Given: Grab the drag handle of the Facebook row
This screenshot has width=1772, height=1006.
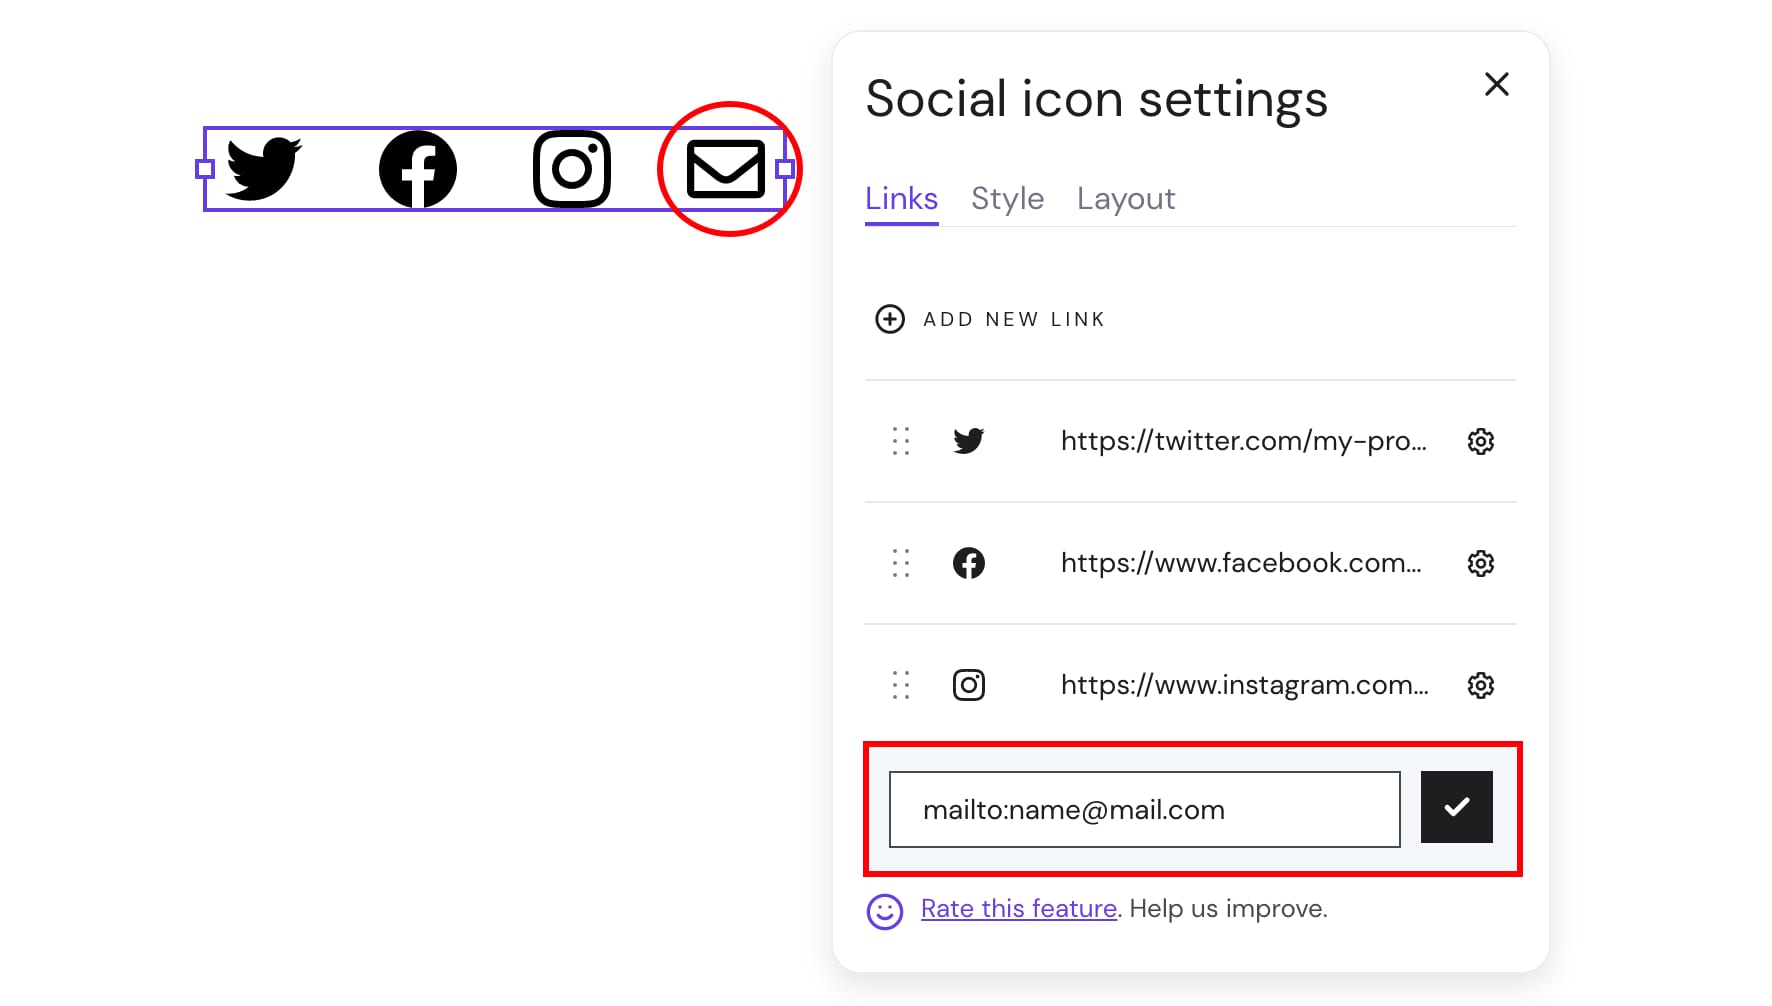Looking at the screenshot, I should pos(901,563).
